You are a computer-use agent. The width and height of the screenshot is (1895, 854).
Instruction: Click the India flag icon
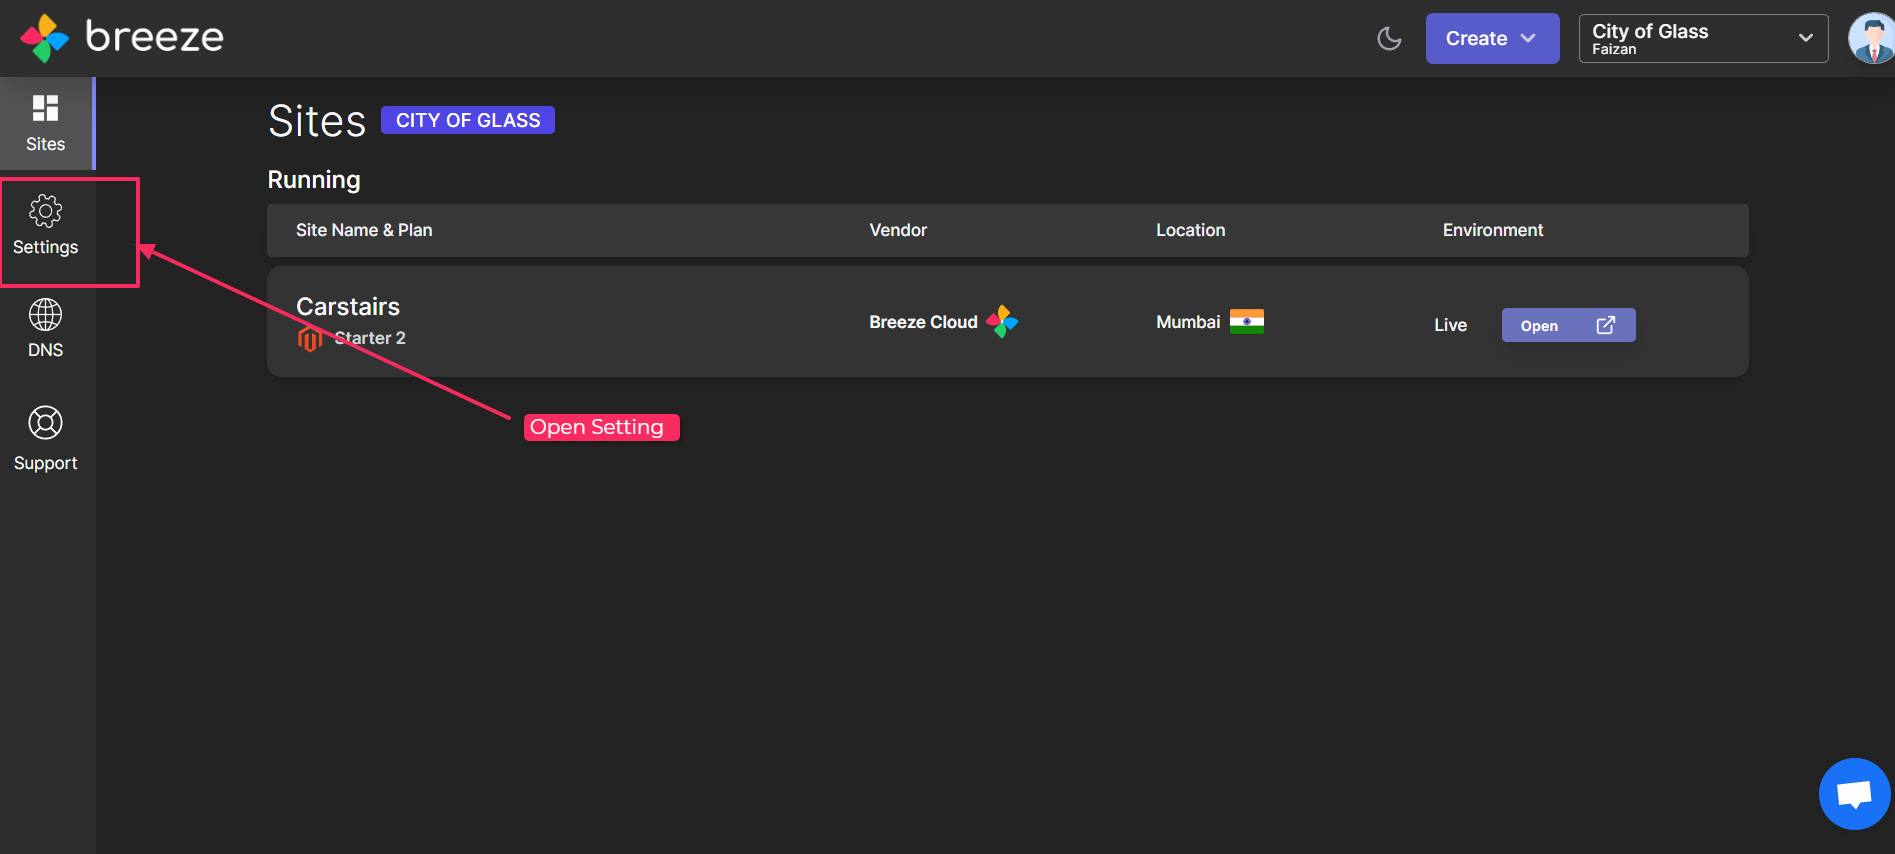(1247, 321)
